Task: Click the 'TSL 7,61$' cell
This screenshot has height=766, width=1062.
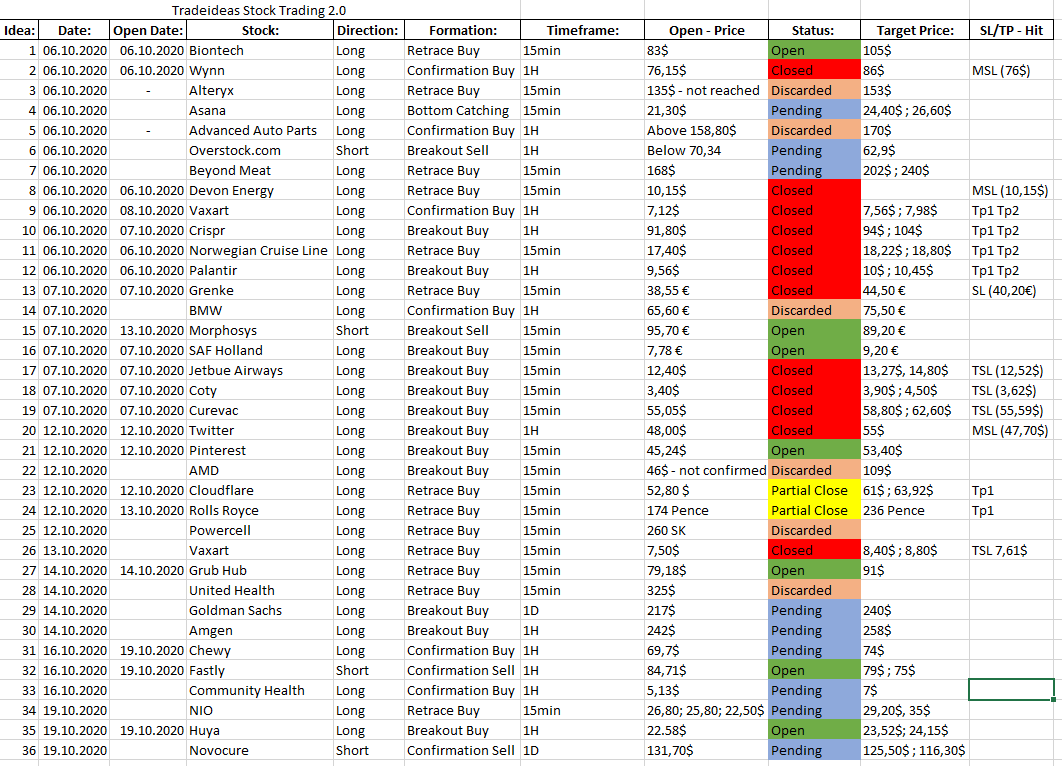Action: point(1012,550)
